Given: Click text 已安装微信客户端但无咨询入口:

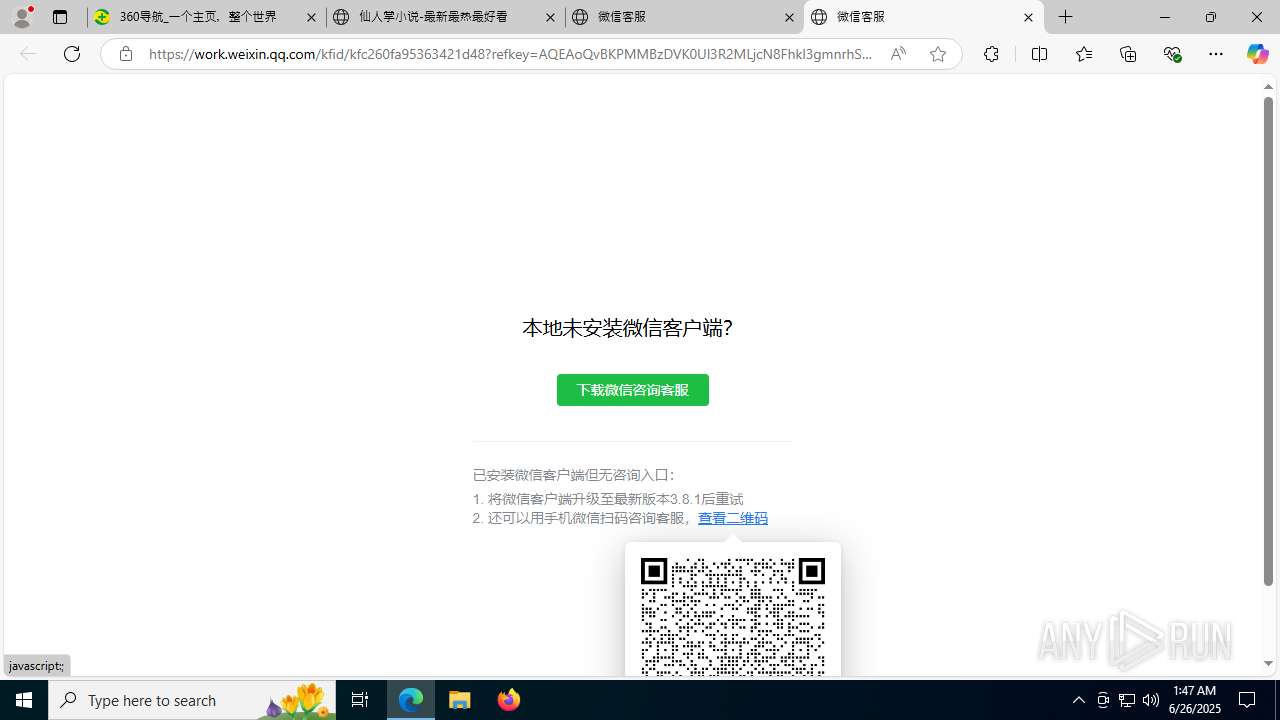Looking at the screenshot, I should coord(575,475).
